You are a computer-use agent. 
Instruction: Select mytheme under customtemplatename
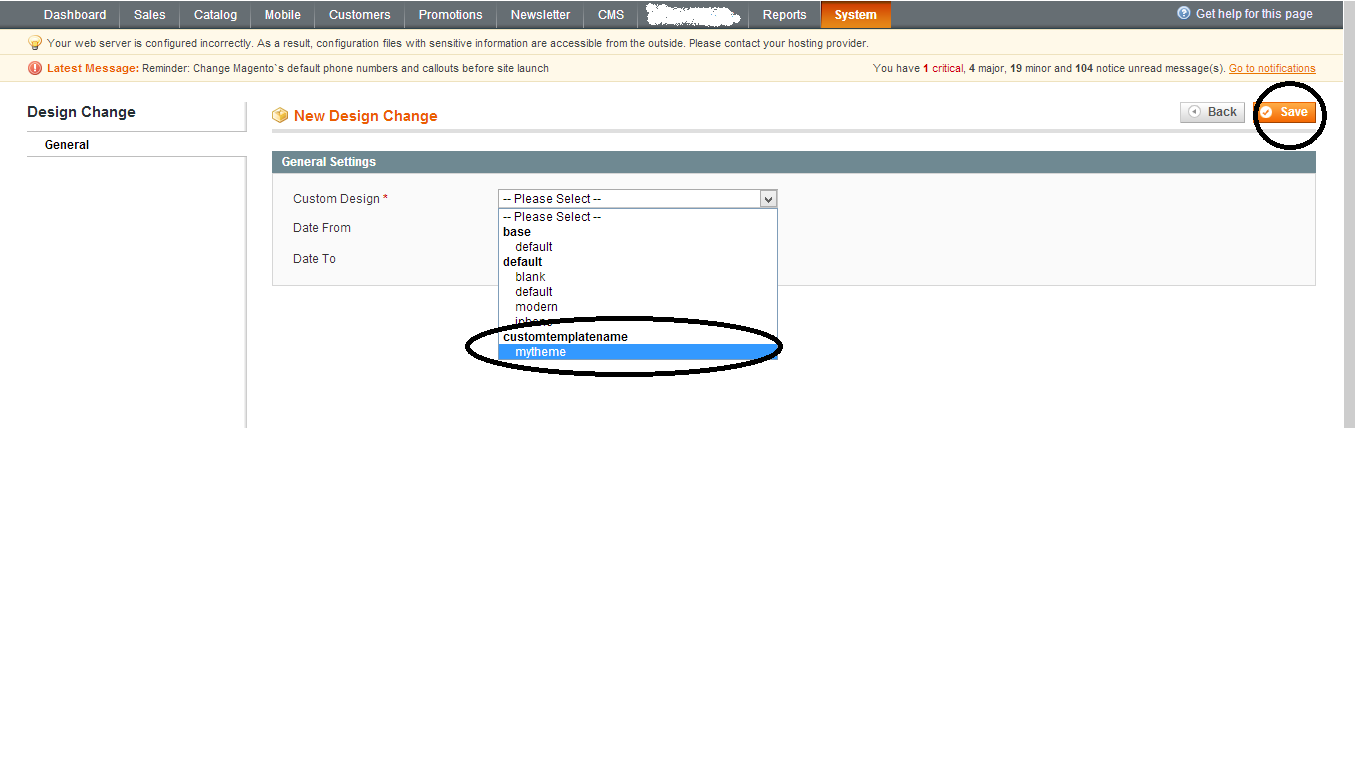pos(540,352)
